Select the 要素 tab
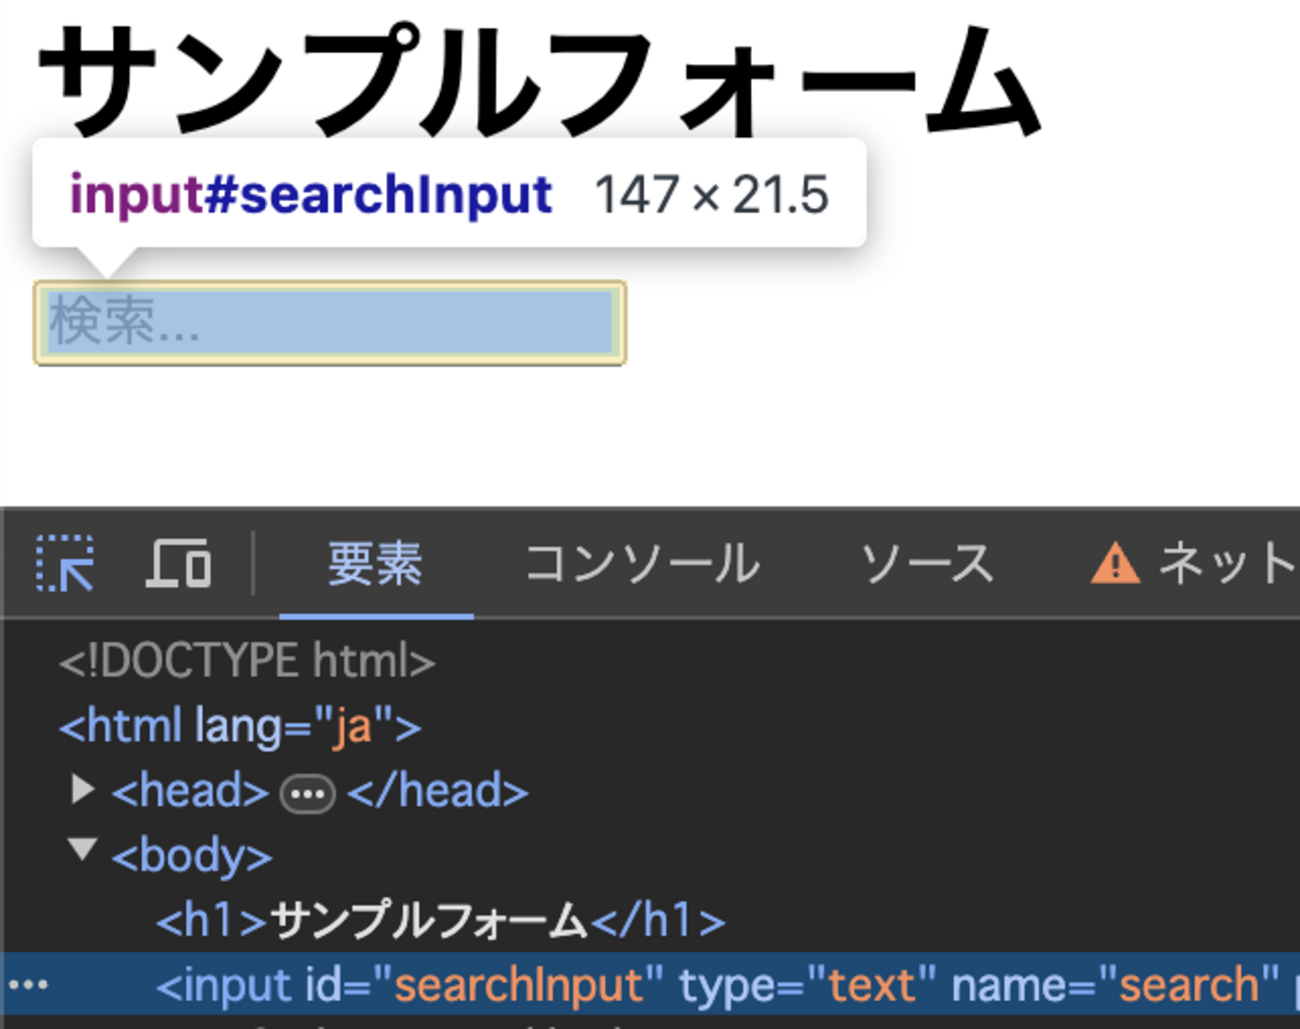 click(x=375, y=563)
